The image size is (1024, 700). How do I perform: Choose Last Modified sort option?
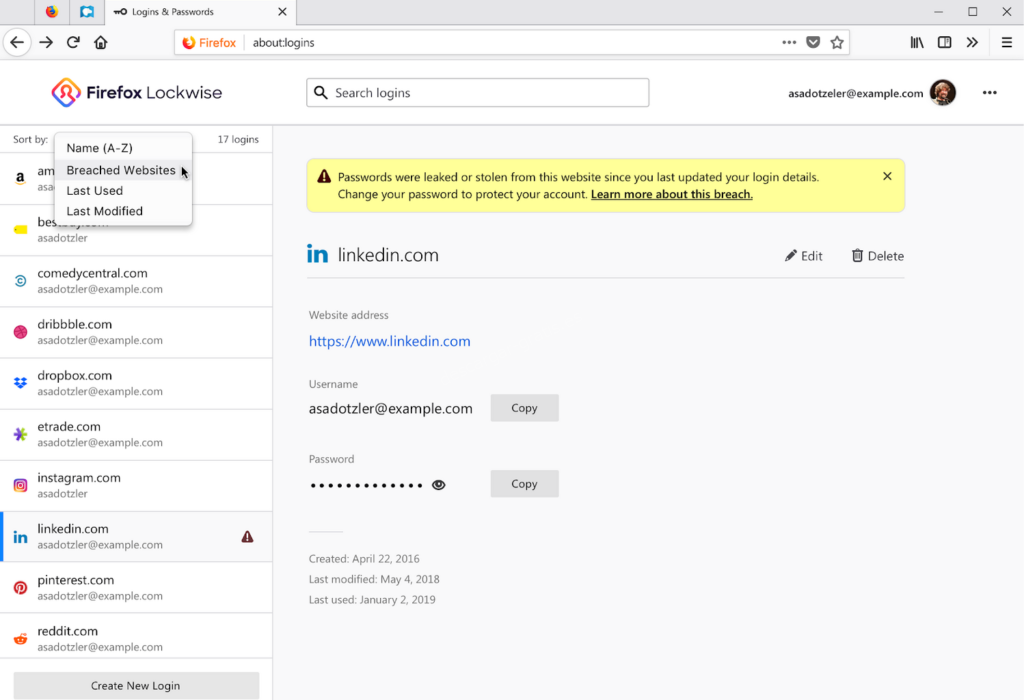coord(105,211)
